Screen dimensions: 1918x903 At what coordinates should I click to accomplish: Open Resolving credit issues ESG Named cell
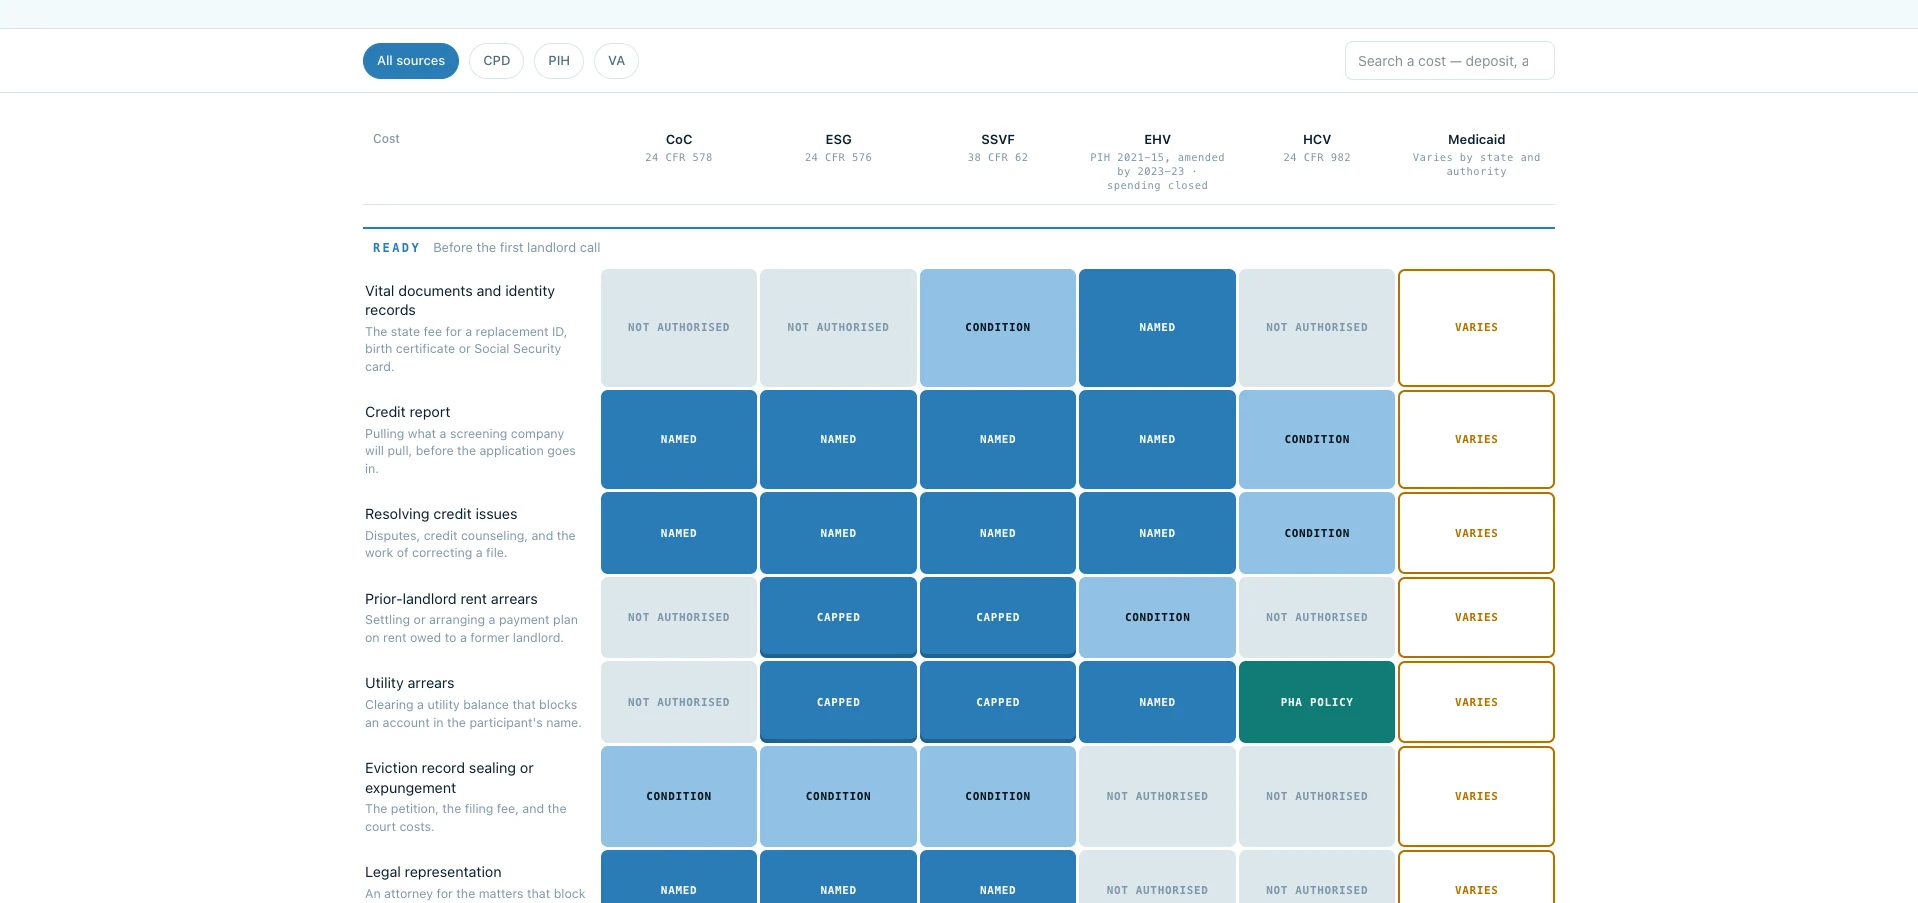pyautogui.click(x=838, y=533)
